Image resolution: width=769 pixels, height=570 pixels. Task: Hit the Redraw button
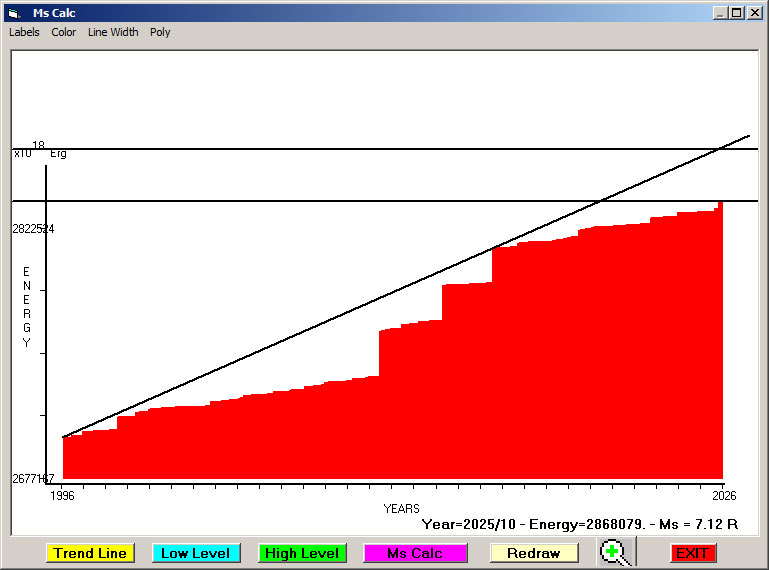533,553
